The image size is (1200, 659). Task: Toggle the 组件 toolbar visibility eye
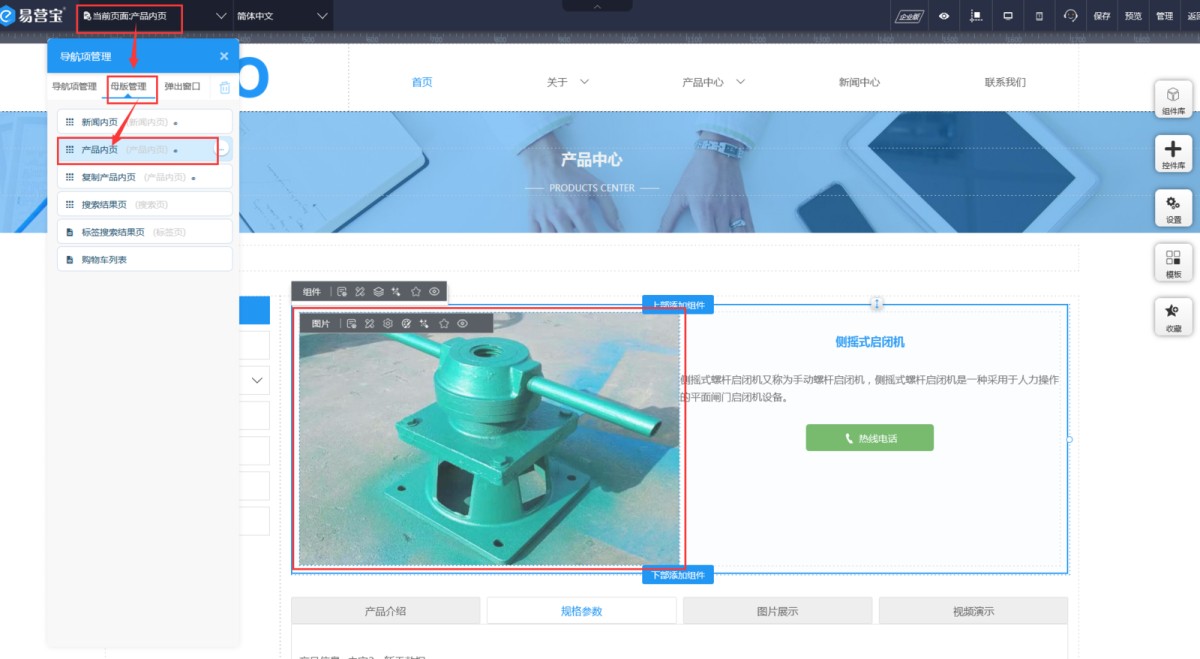pos(434,292)
